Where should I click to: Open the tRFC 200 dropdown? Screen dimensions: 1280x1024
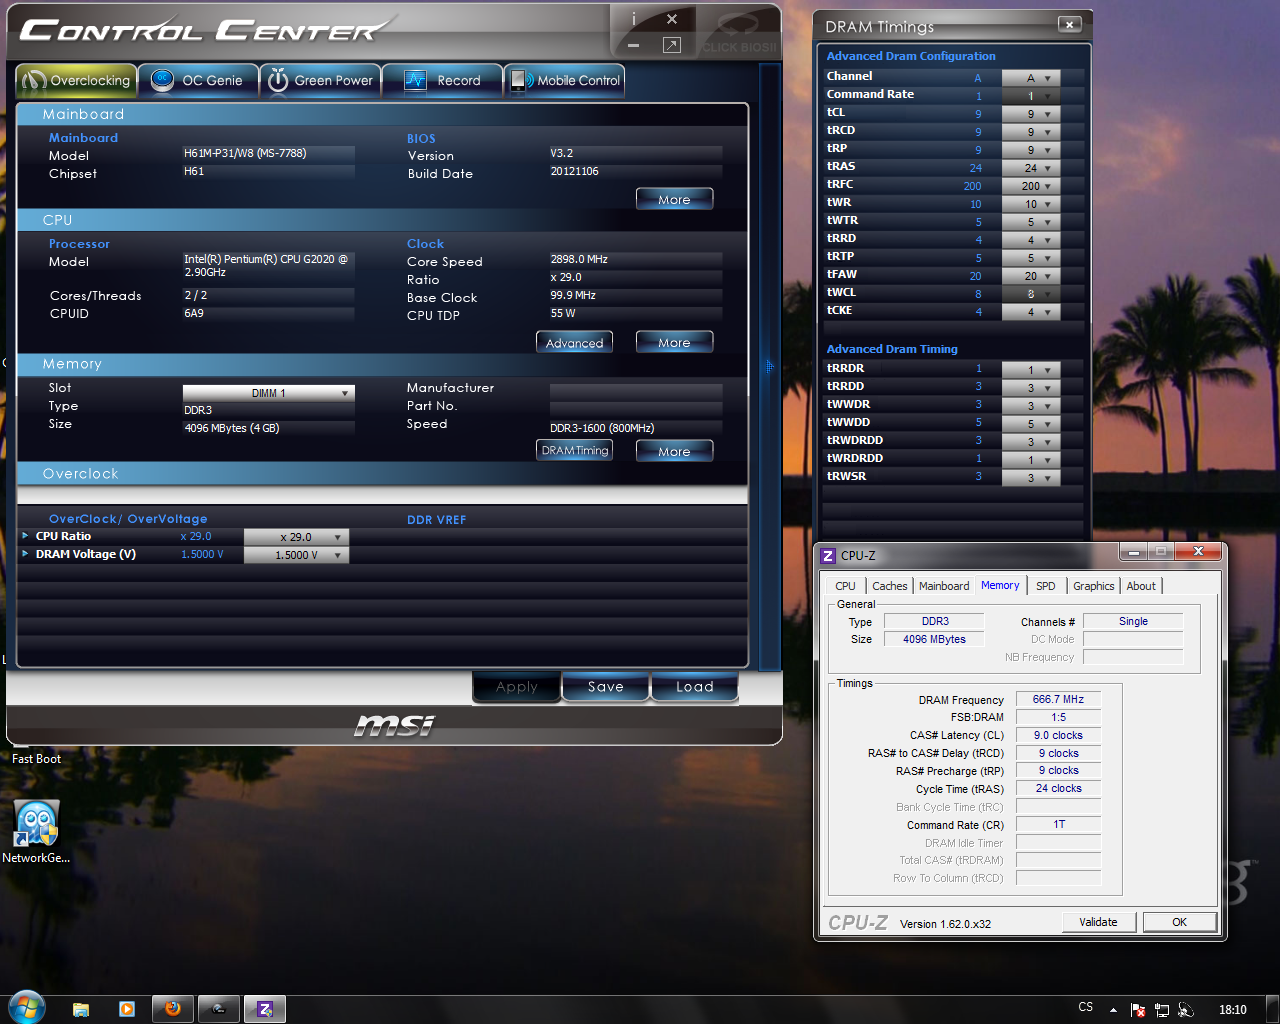coord(1030,186)
